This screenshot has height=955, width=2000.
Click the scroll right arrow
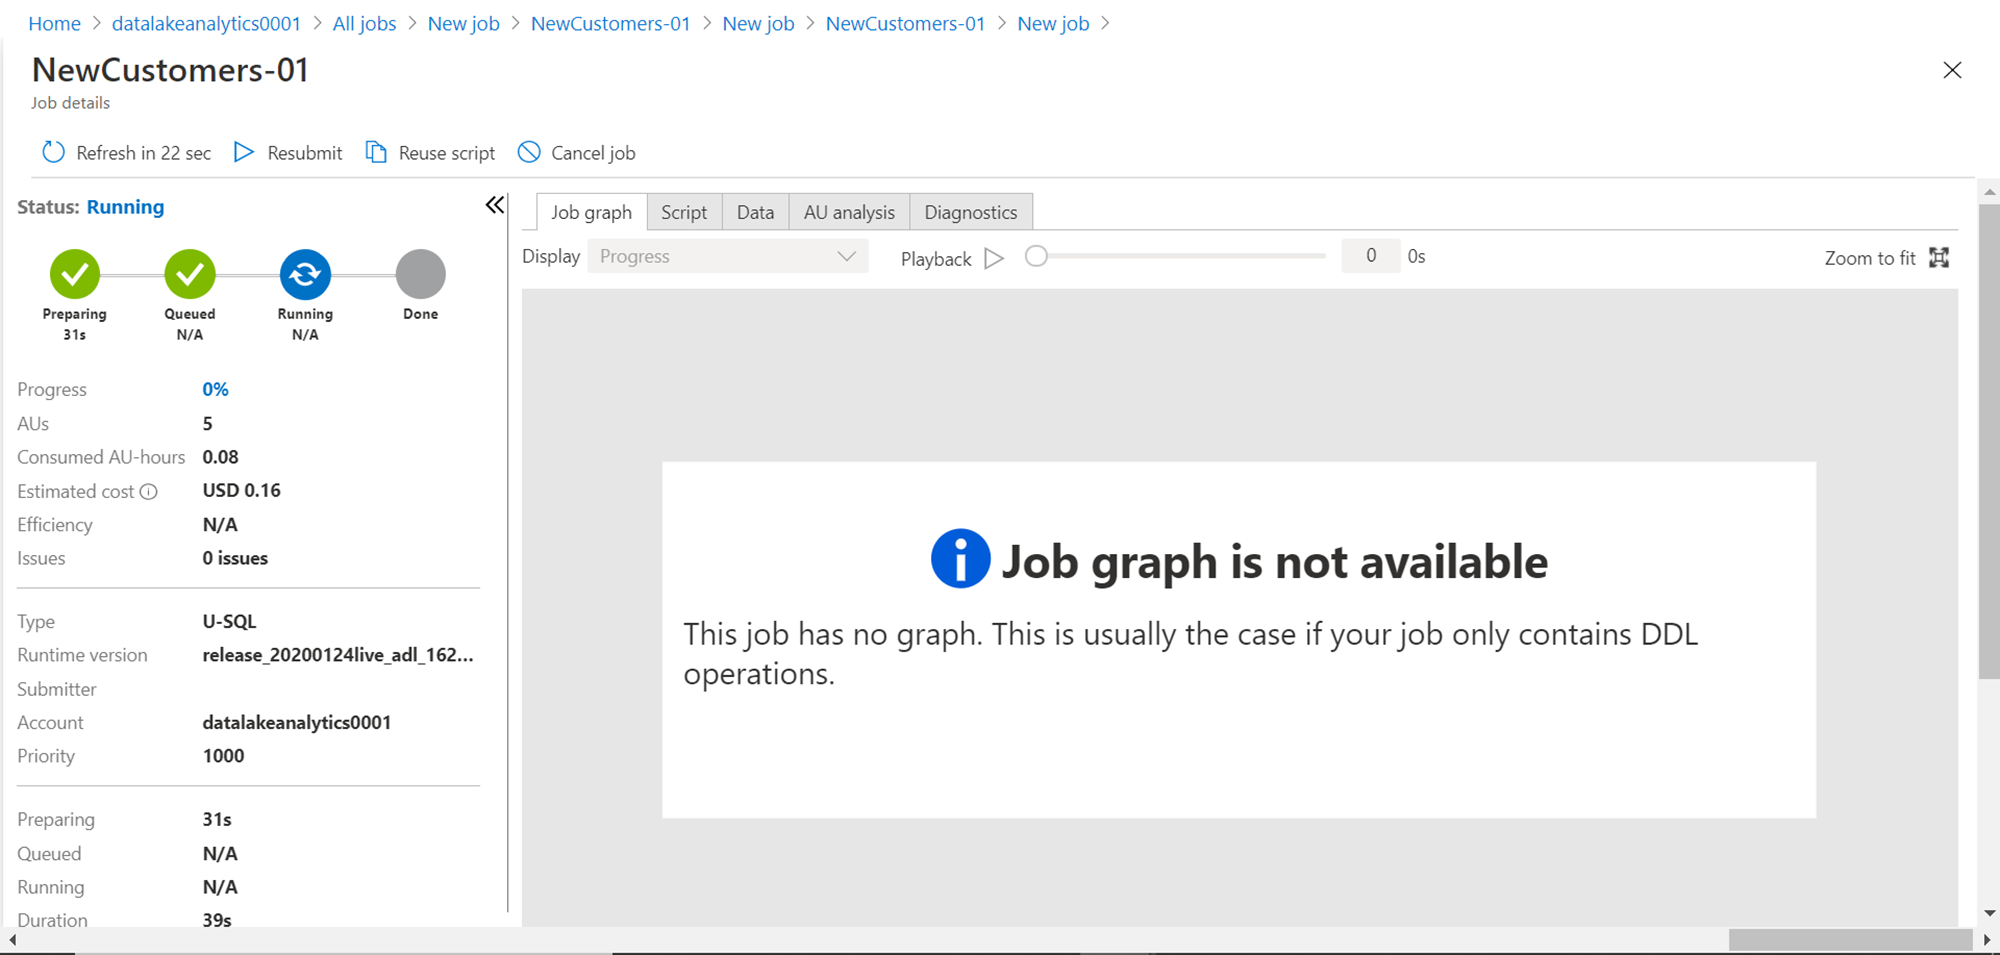pos(1986,940)
